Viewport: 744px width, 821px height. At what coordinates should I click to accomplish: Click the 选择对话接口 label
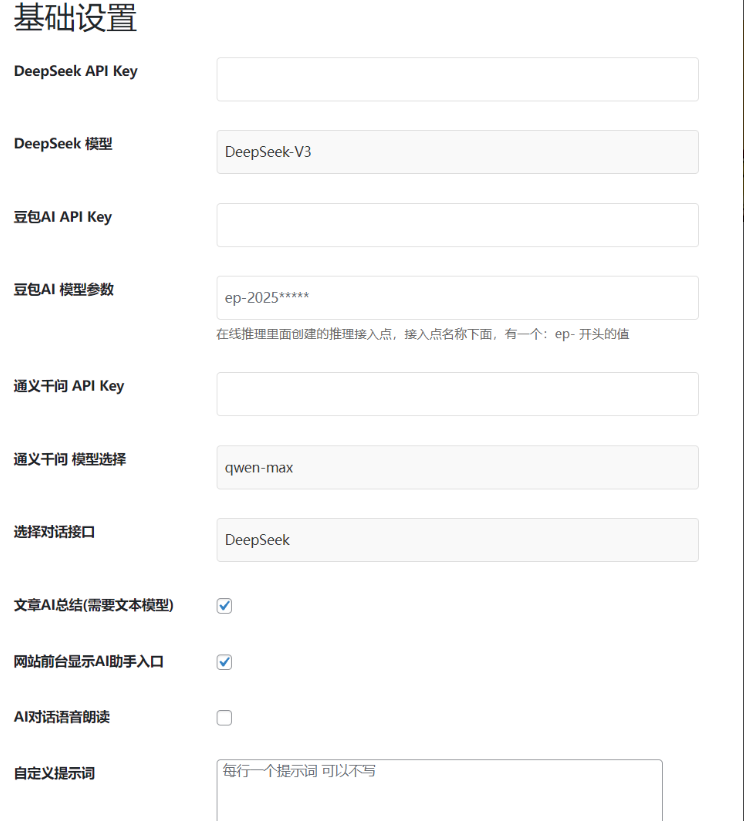[x=54, y=532]
